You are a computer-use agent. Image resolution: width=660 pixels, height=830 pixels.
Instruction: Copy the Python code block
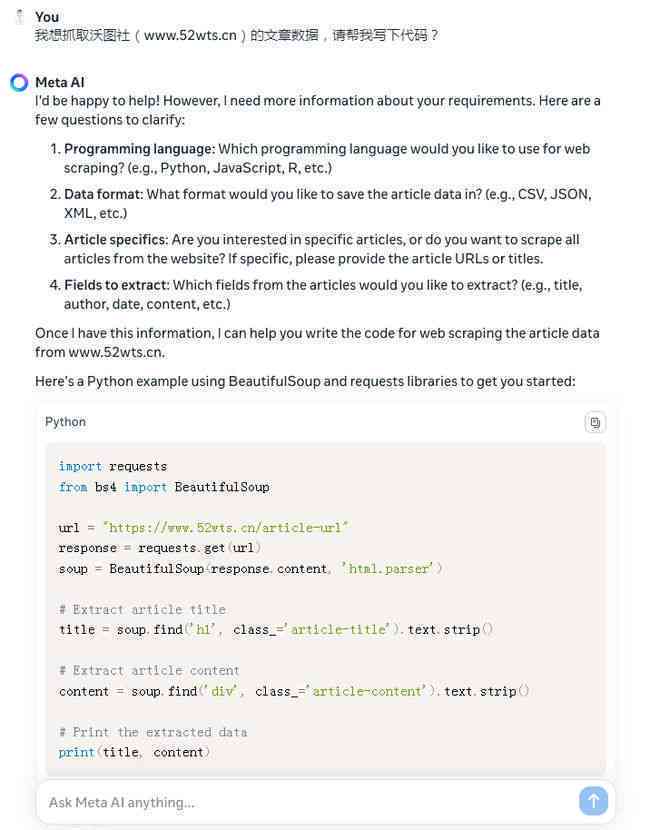tap(595, 423)
